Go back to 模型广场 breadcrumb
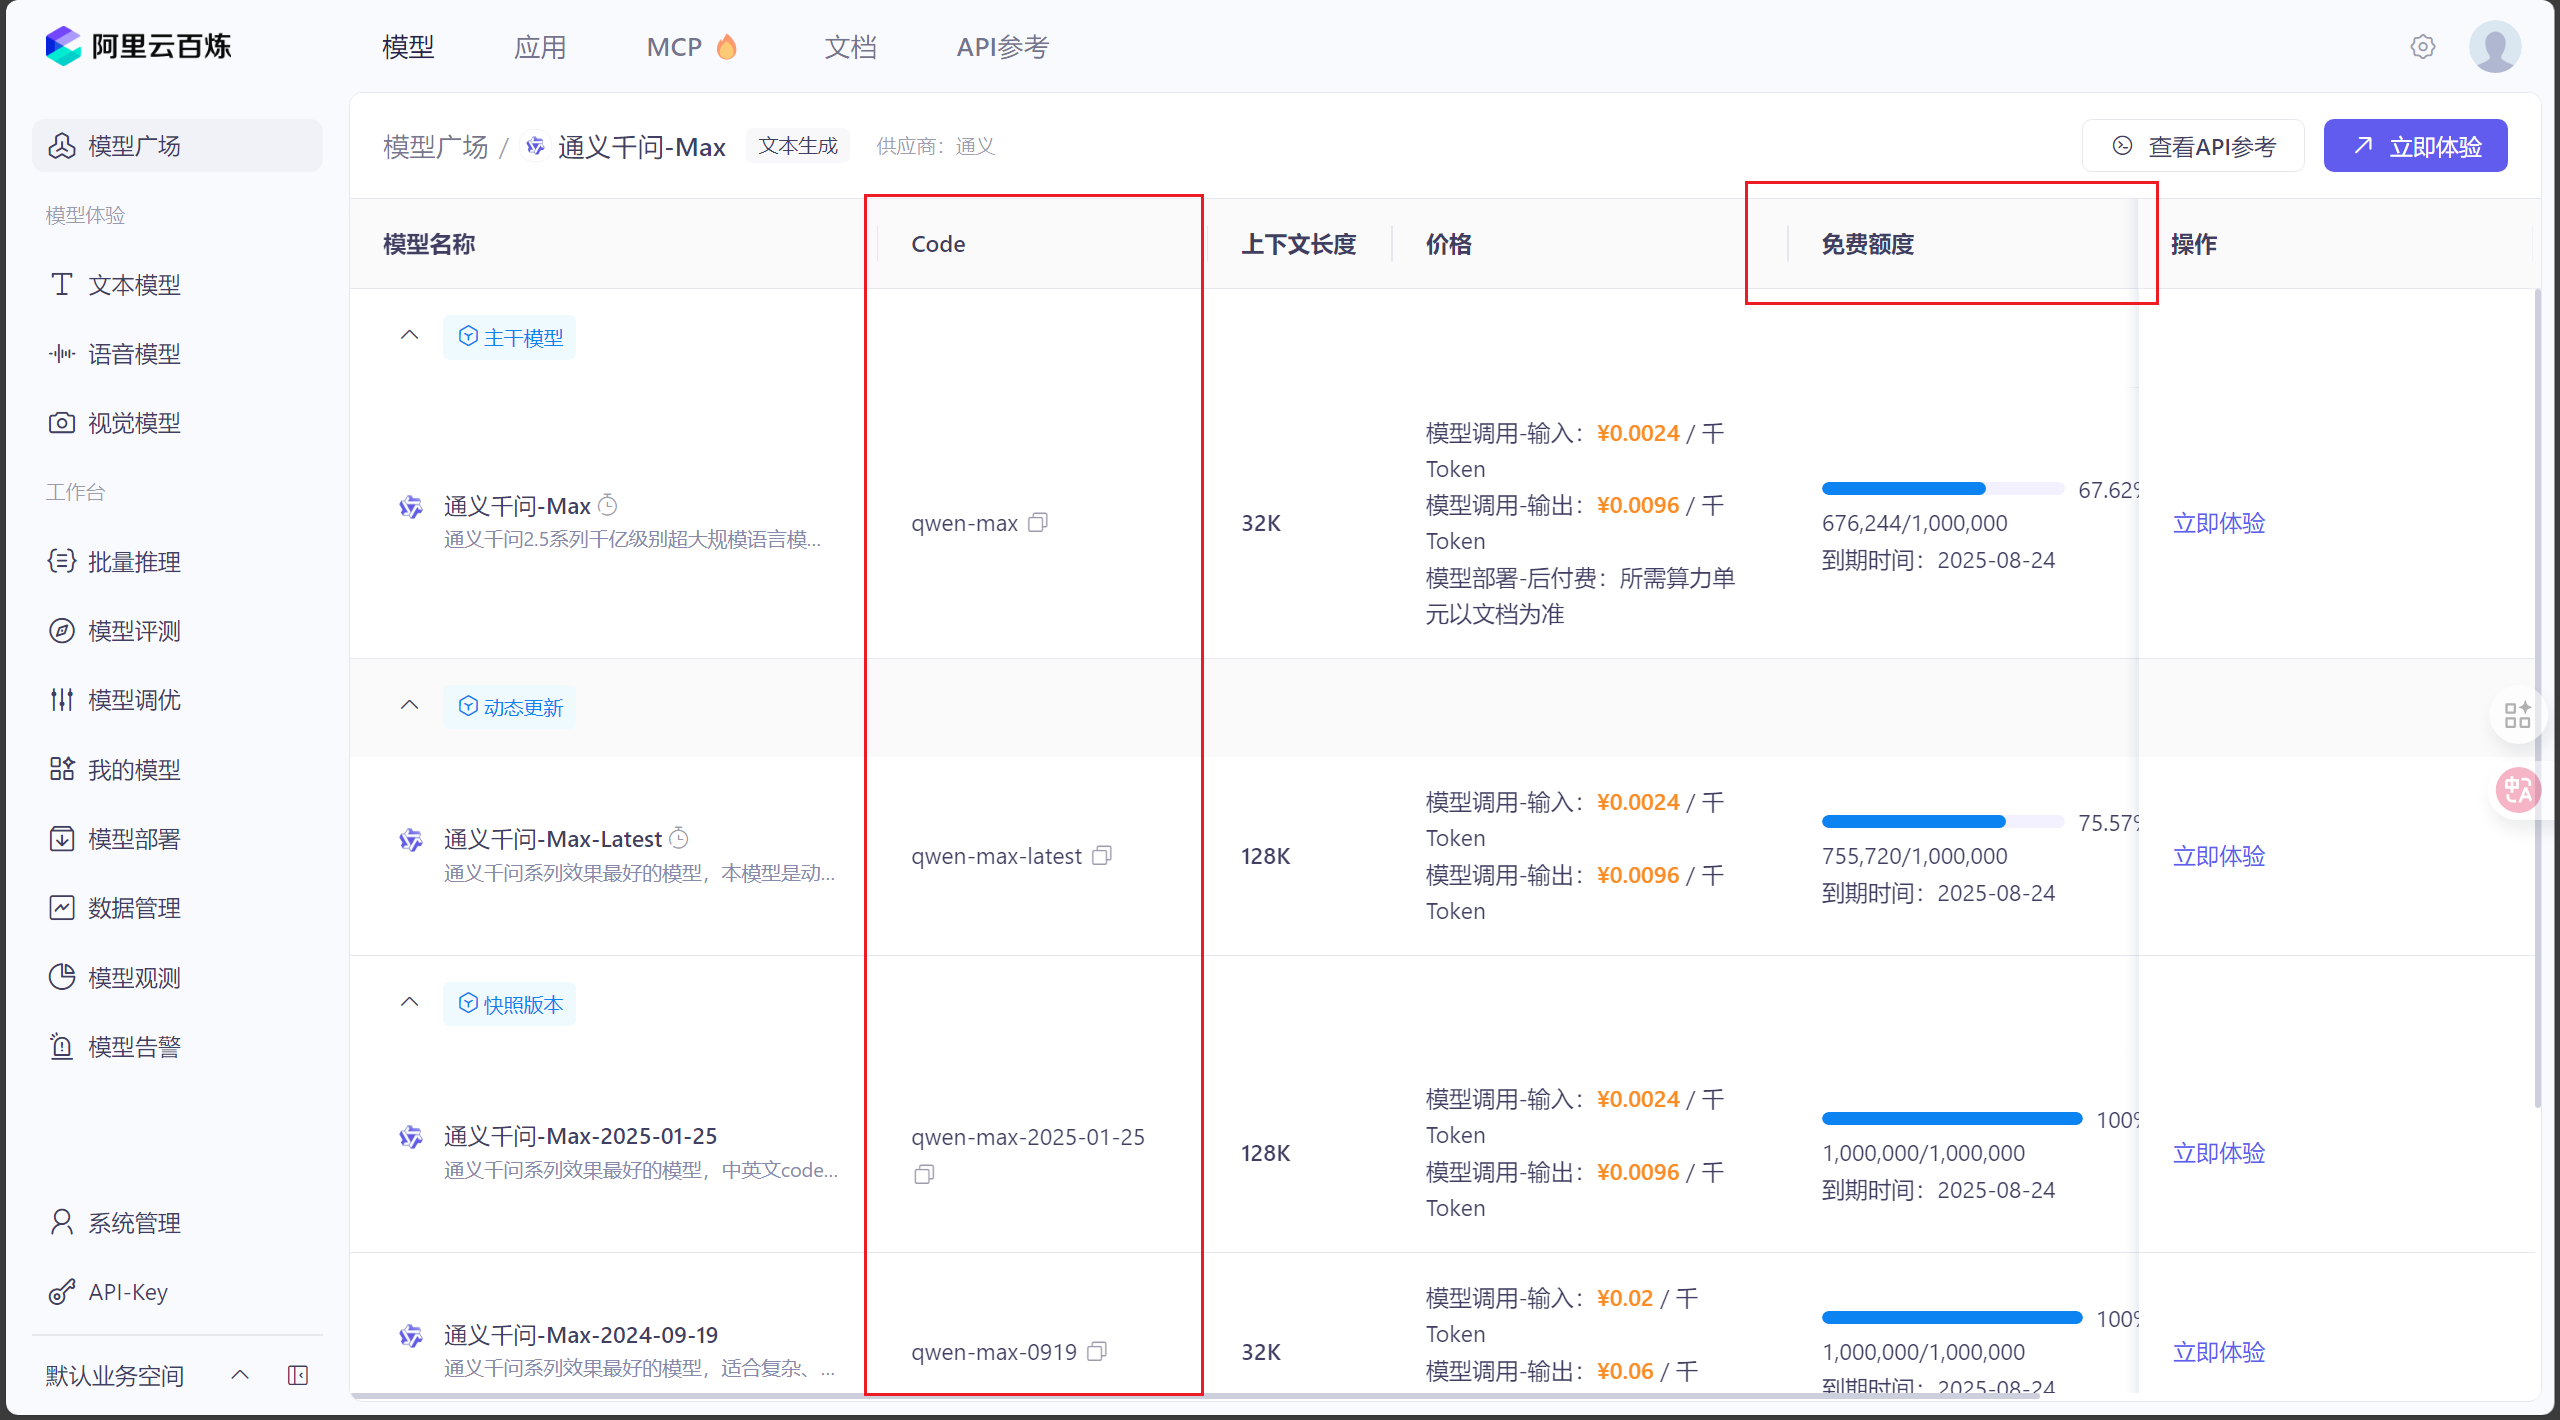The image size is (2560, 1420). [435, 147]
